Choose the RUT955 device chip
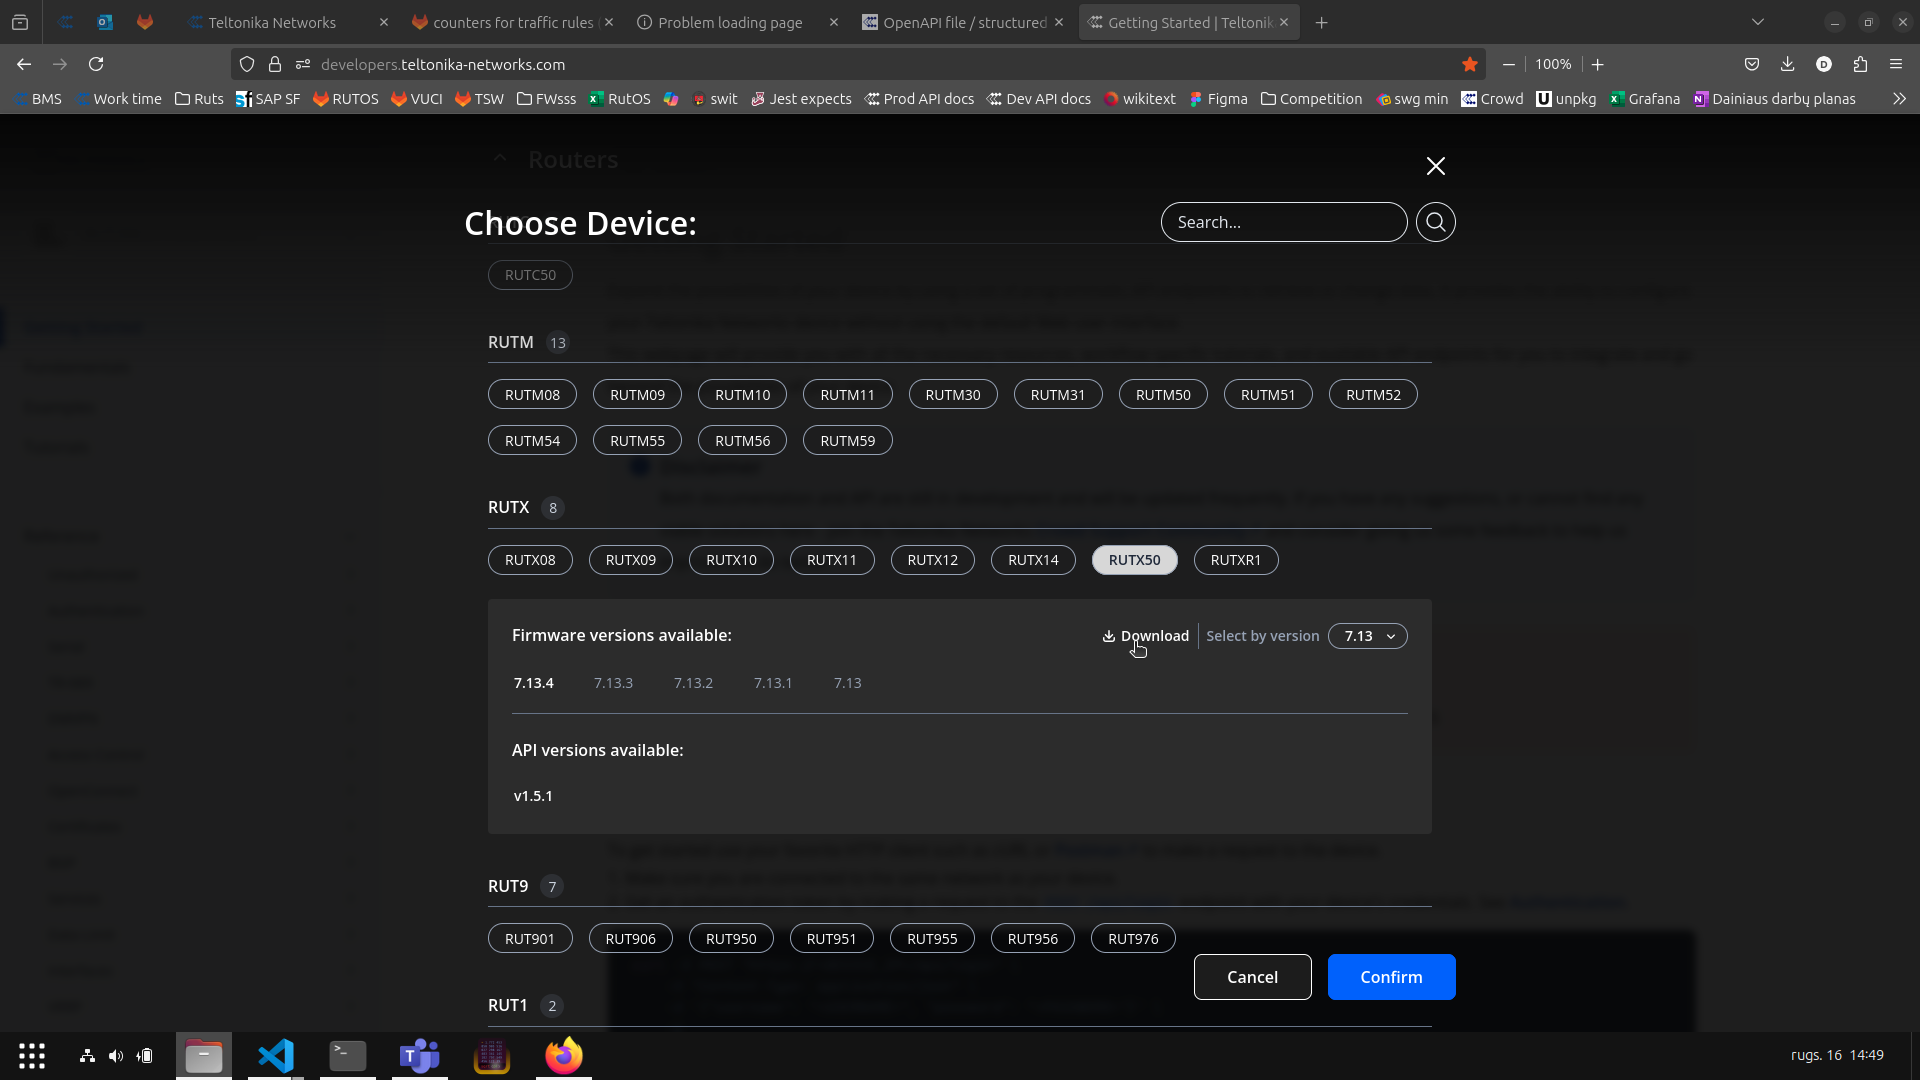 click(x=931, y=939)
